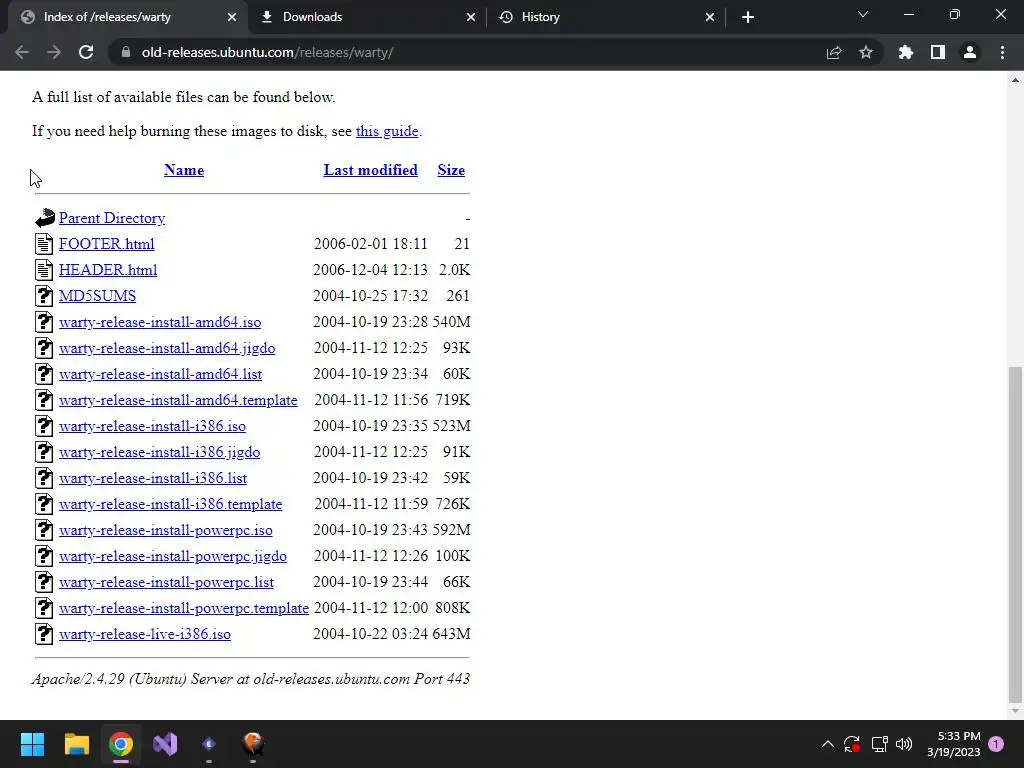The width and height of the screenshot is (1024, 768).
Task: Download warty-release-live-i386.iso
Action: point(145,634)
